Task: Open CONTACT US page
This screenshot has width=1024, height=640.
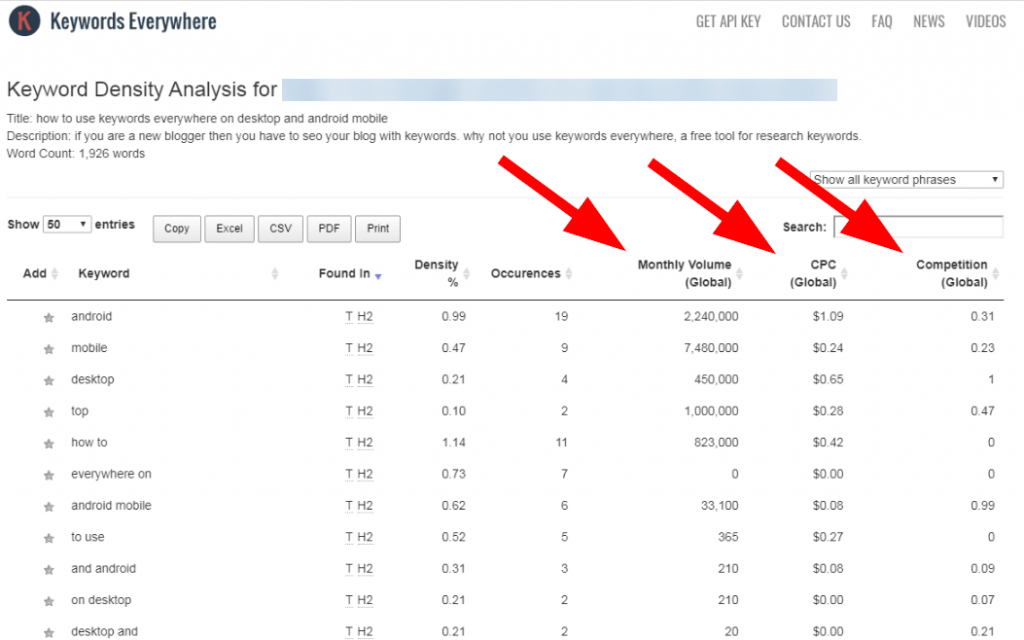Action: click(816, 22)
